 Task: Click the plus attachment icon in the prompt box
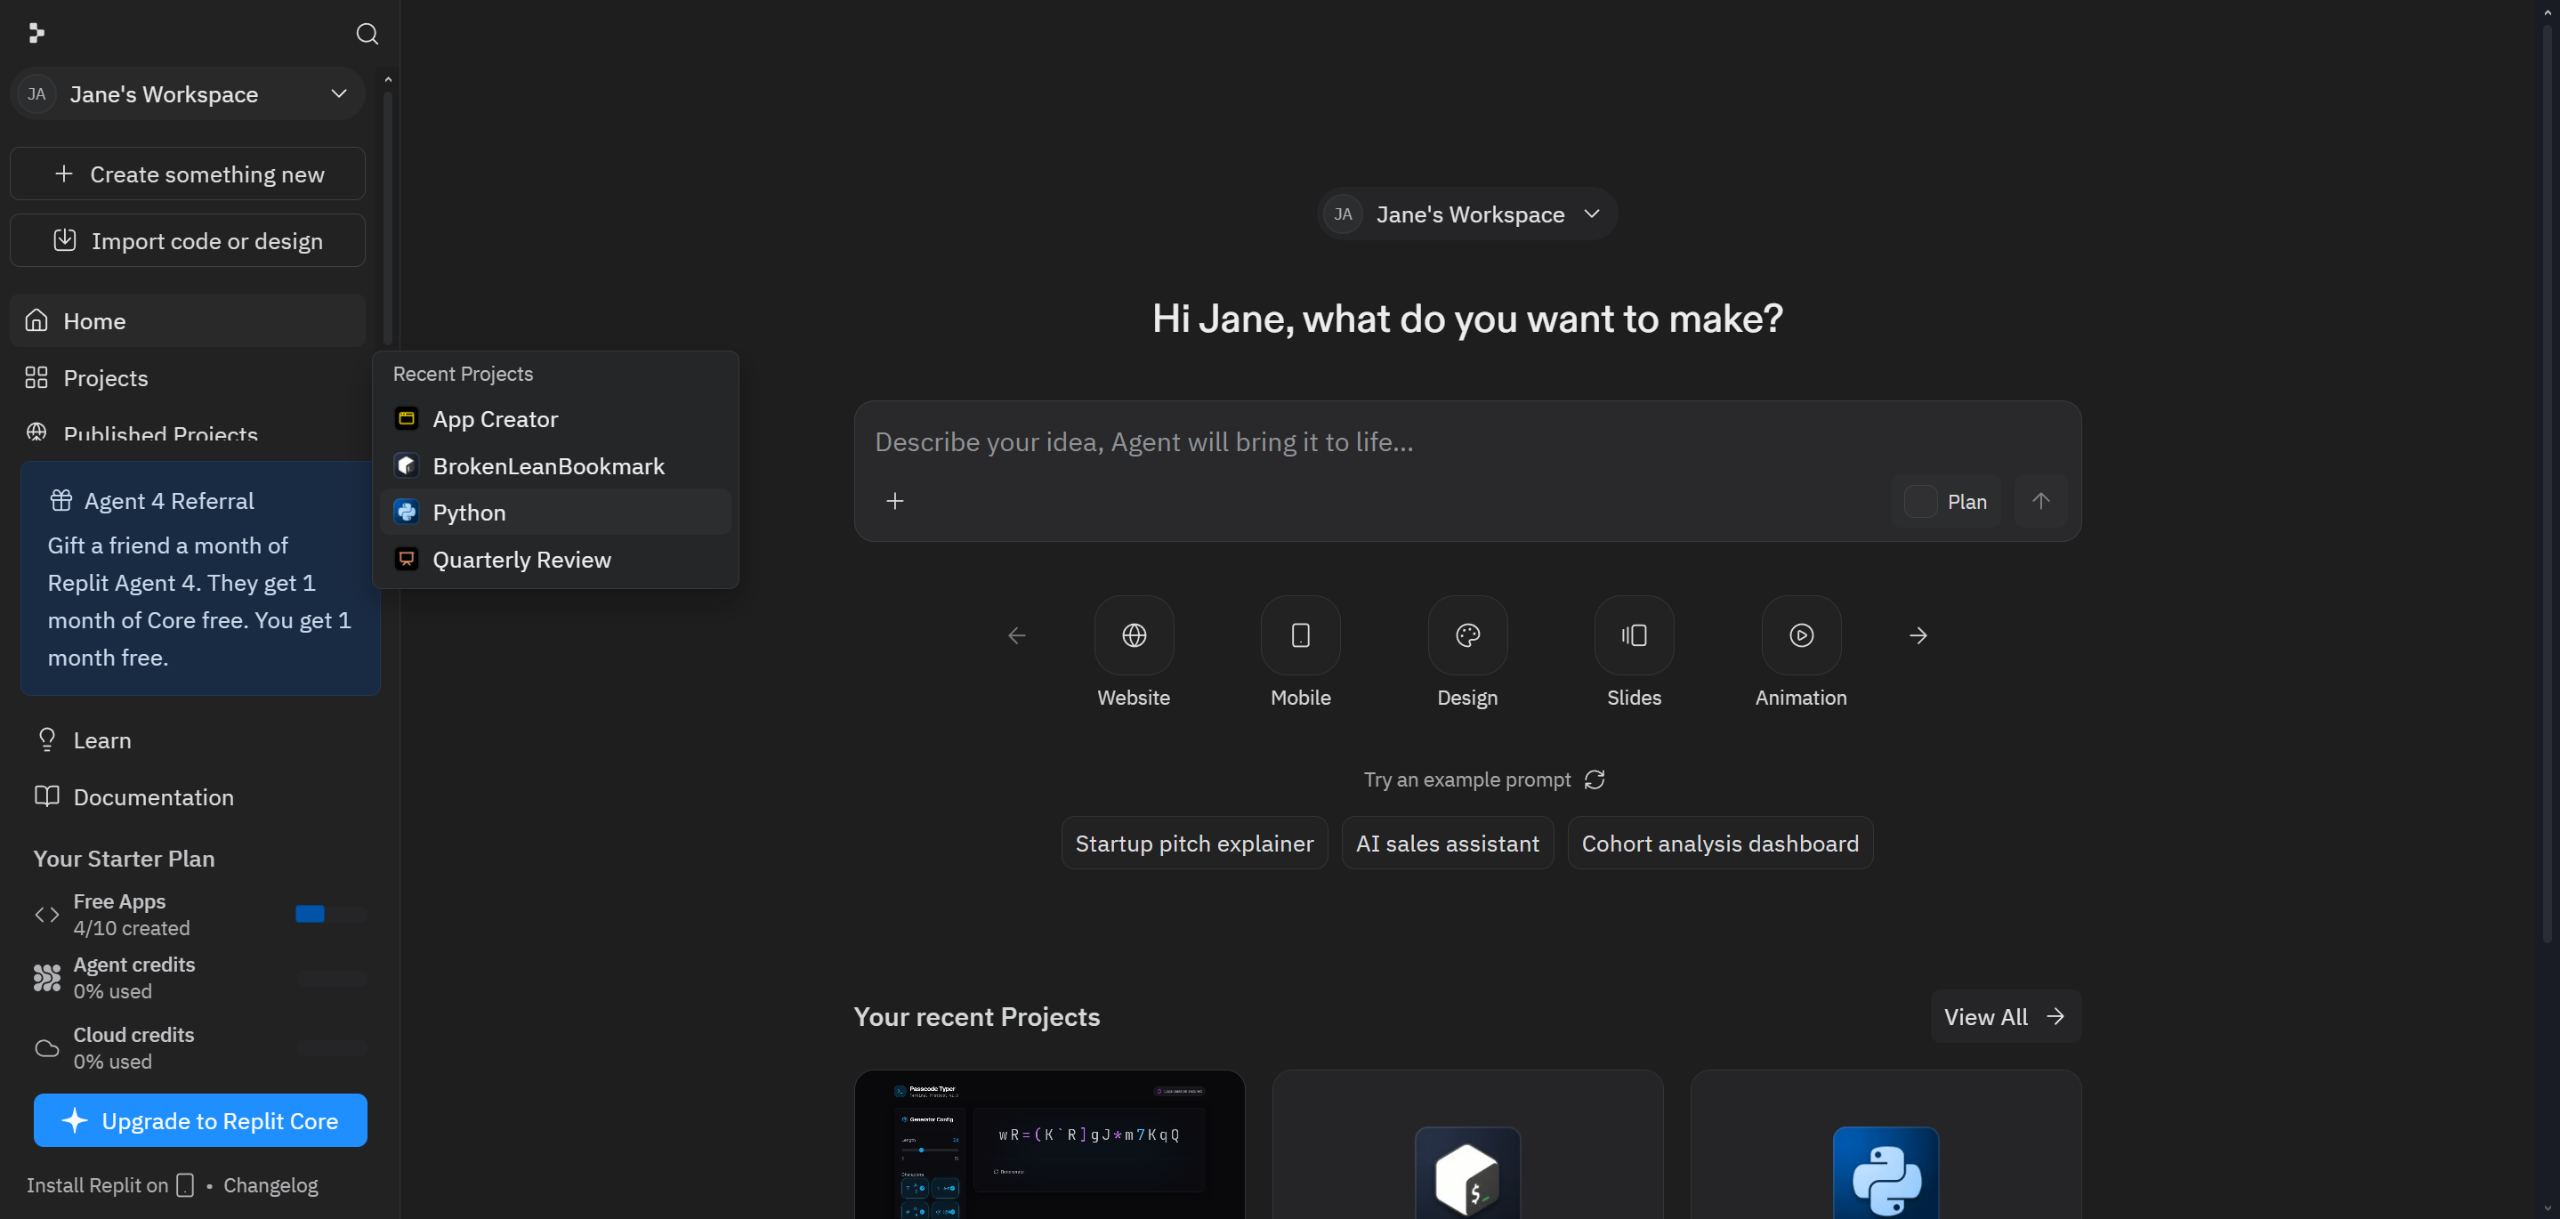(x=894, y=501)
